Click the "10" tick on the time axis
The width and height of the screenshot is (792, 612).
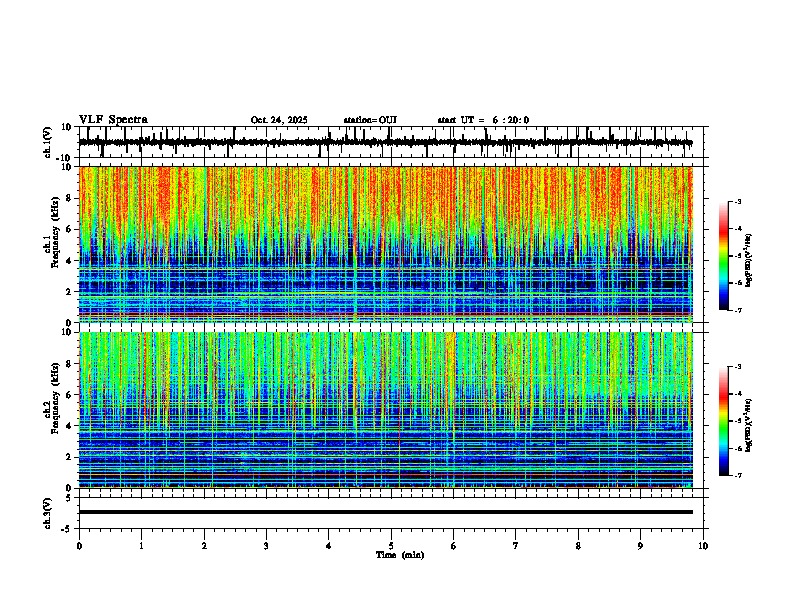coord(703,546)
